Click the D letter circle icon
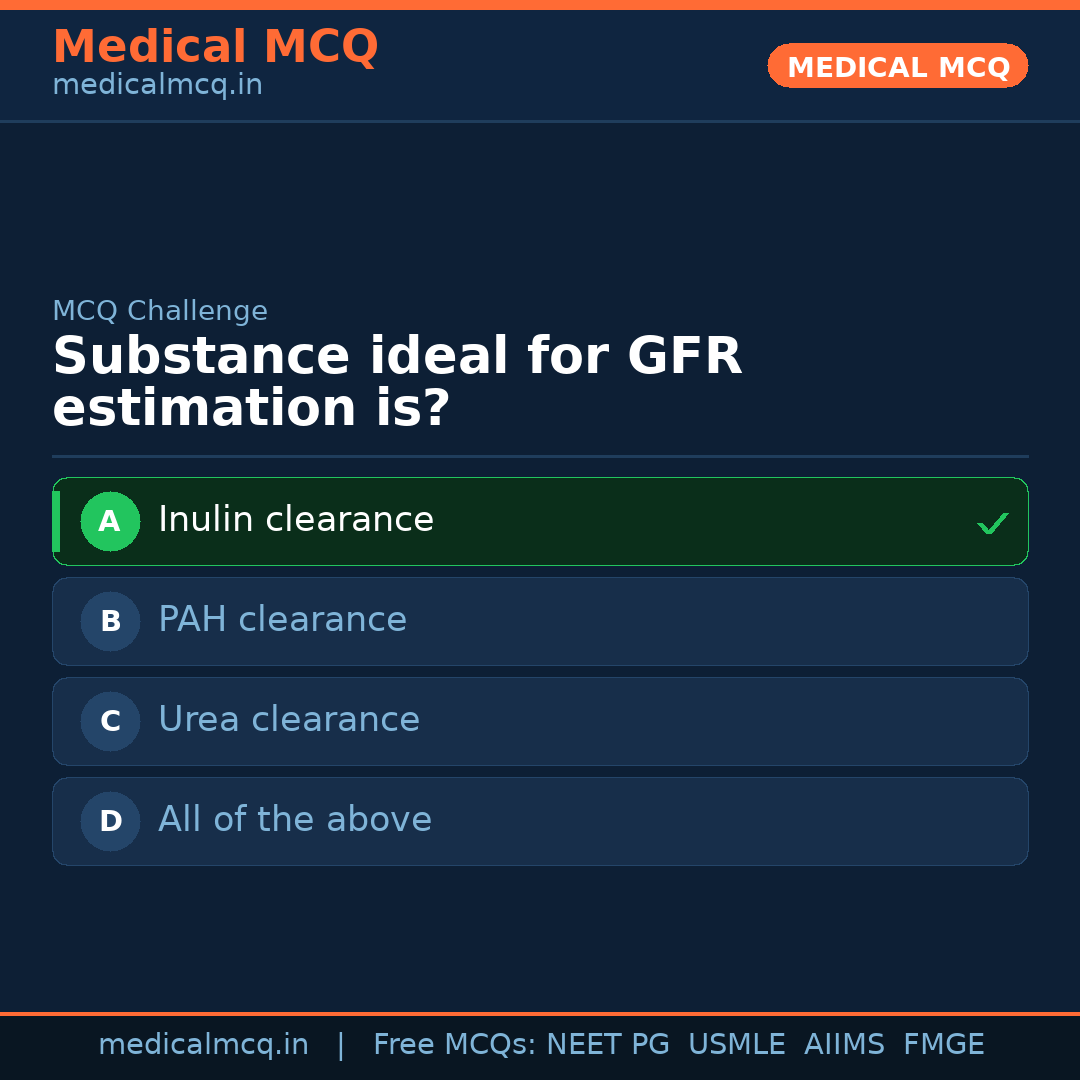Viewport: 1080px width, 1080px height. click(x=110, y=821)
